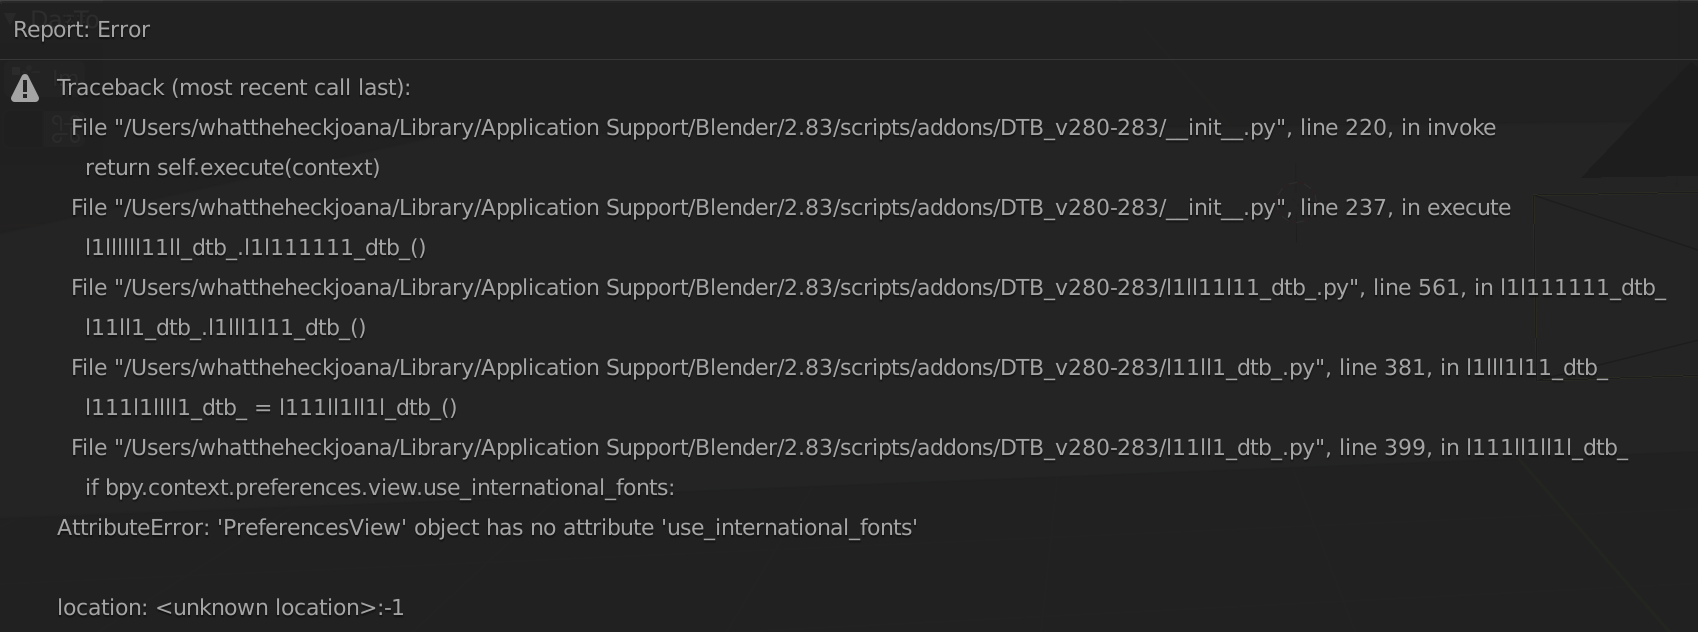Click the quoted 'use_international_fonts' attribute name in AttributeError line

[x=790, y=528]
